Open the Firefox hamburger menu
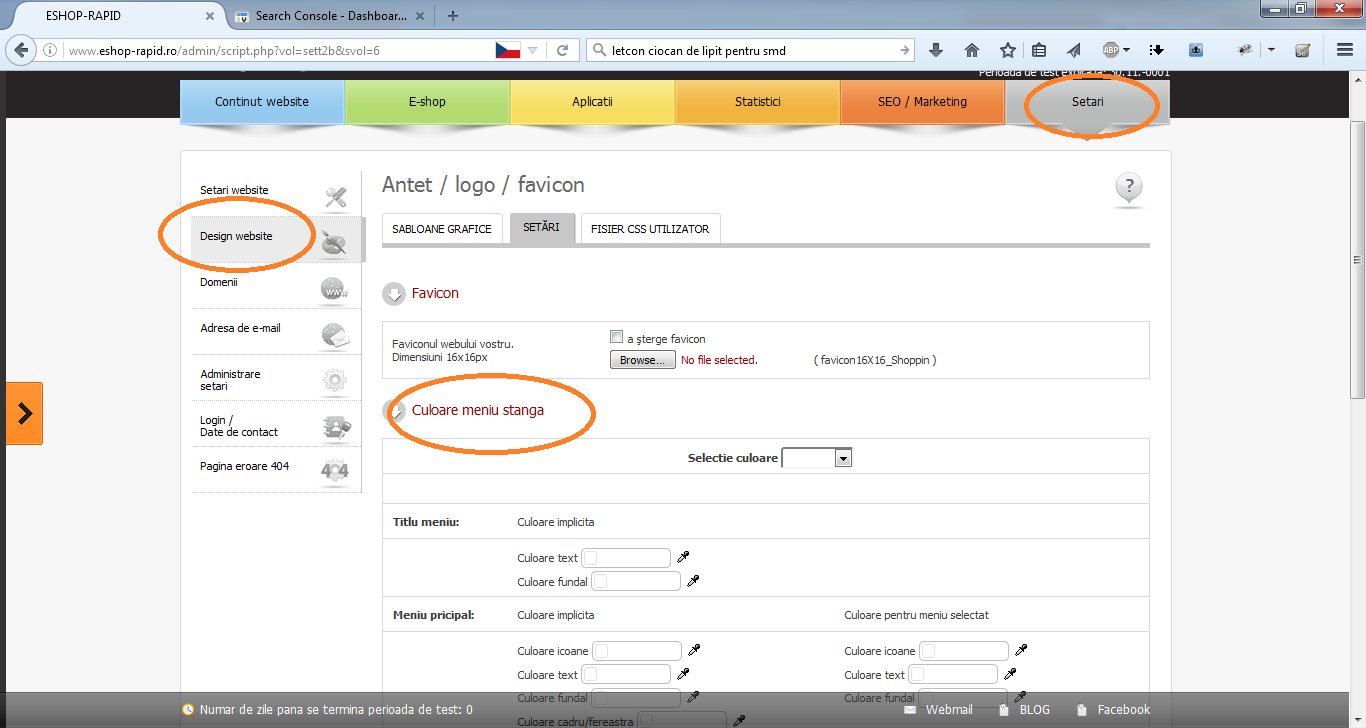This screenshot has height=728, width=1366. (1345, 50)
